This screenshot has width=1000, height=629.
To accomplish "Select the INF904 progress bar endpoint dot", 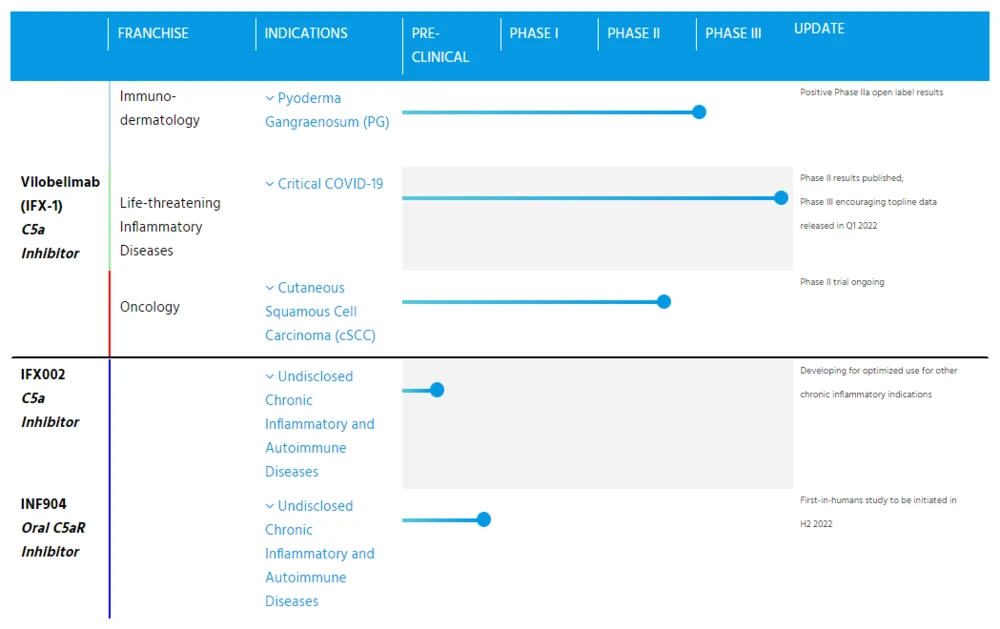I will (484, 520).
